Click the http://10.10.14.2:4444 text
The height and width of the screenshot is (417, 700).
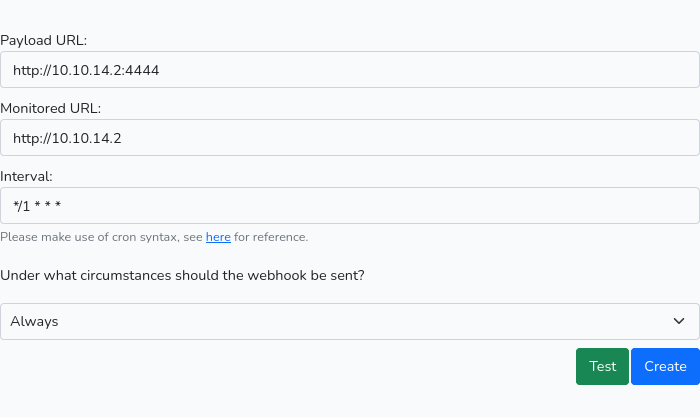(x=86, y=70)
